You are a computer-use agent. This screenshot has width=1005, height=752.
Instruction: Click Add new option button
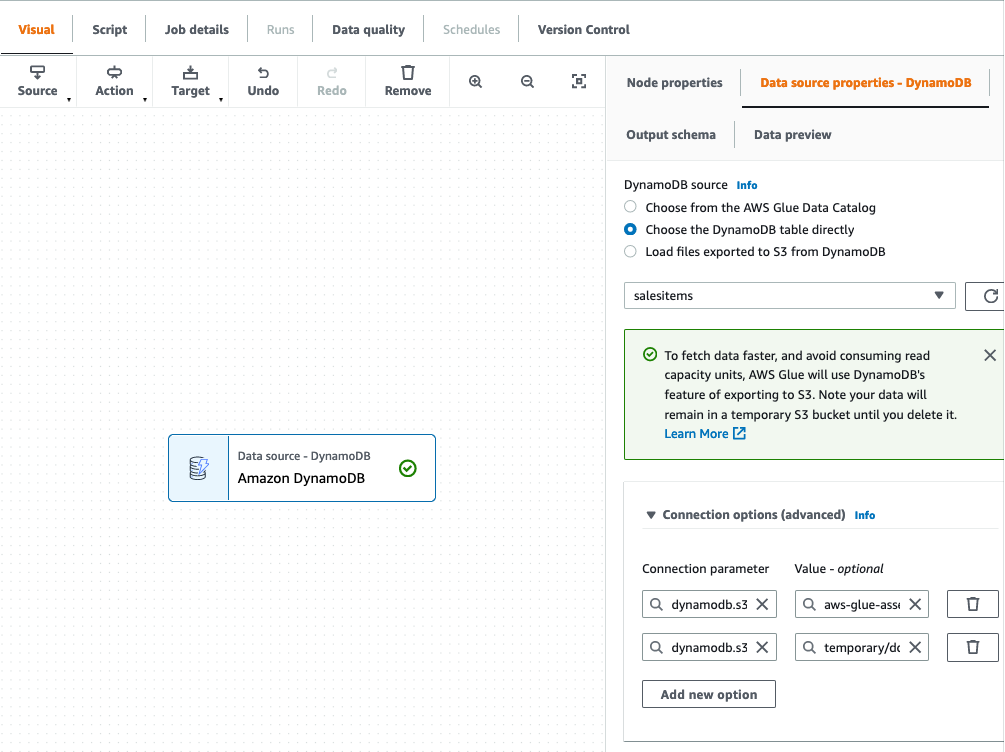coord(709,694)
